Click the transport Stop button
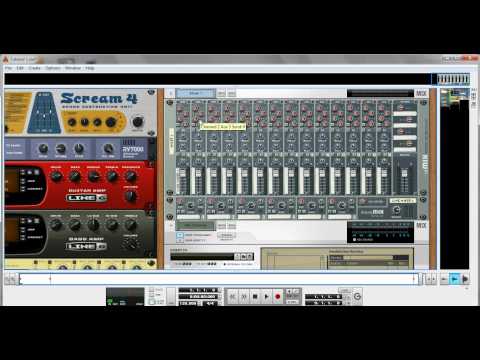The width and height of the screenshot is (480, 360). [255, 296]
